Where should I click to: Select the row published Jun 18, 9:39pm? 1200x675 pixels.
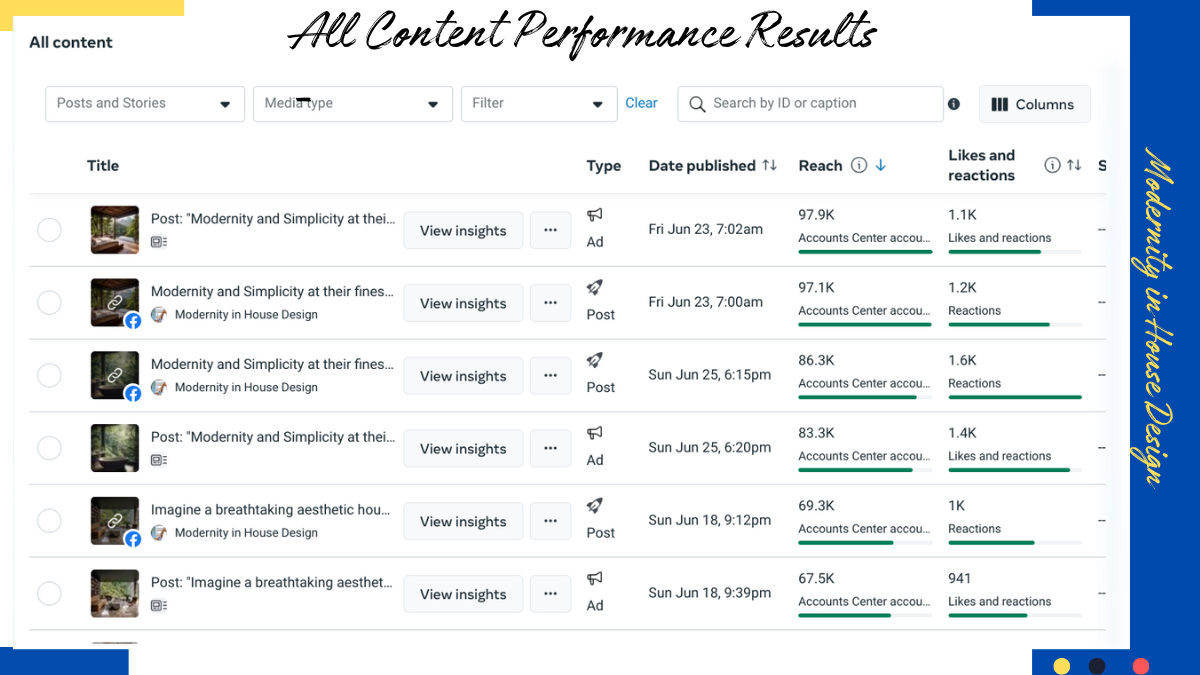coord(49,594)
